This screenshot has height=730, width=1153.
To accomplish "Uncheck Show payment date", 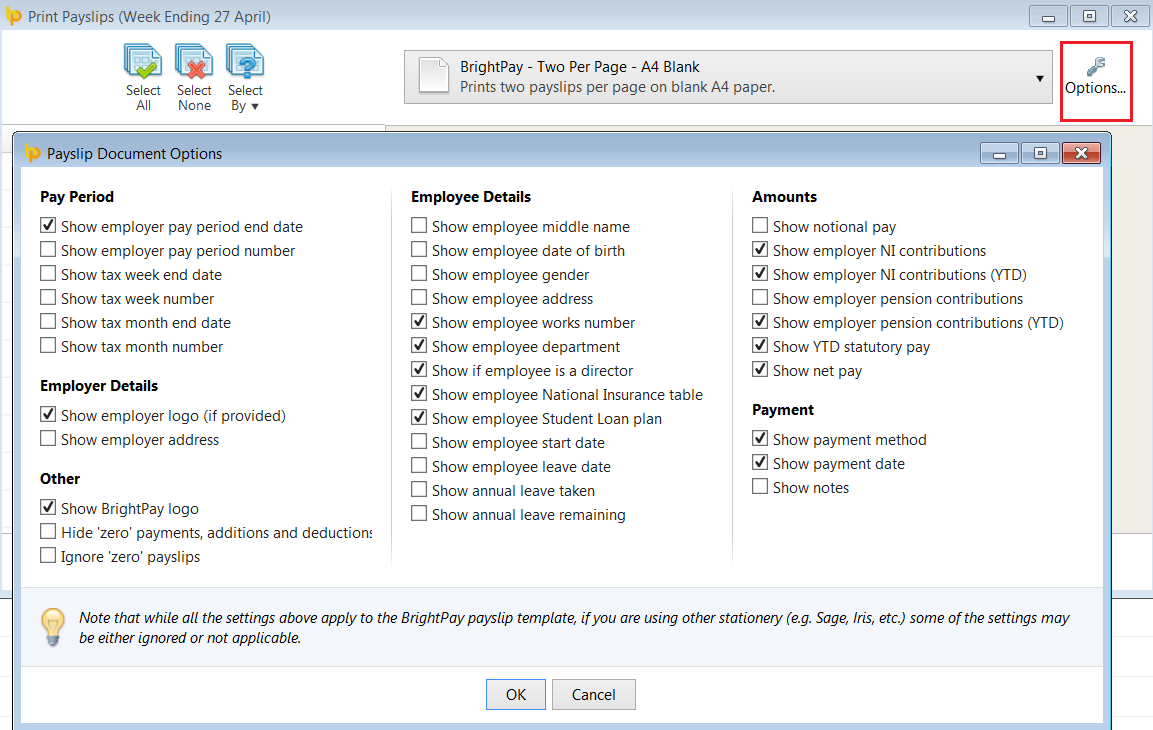I will tap(760, 463).
